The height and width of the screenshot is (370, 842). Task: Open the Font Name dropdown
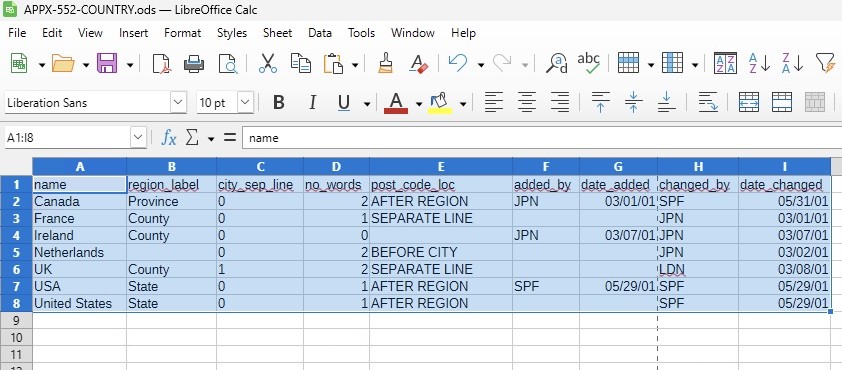coord(178,103)
